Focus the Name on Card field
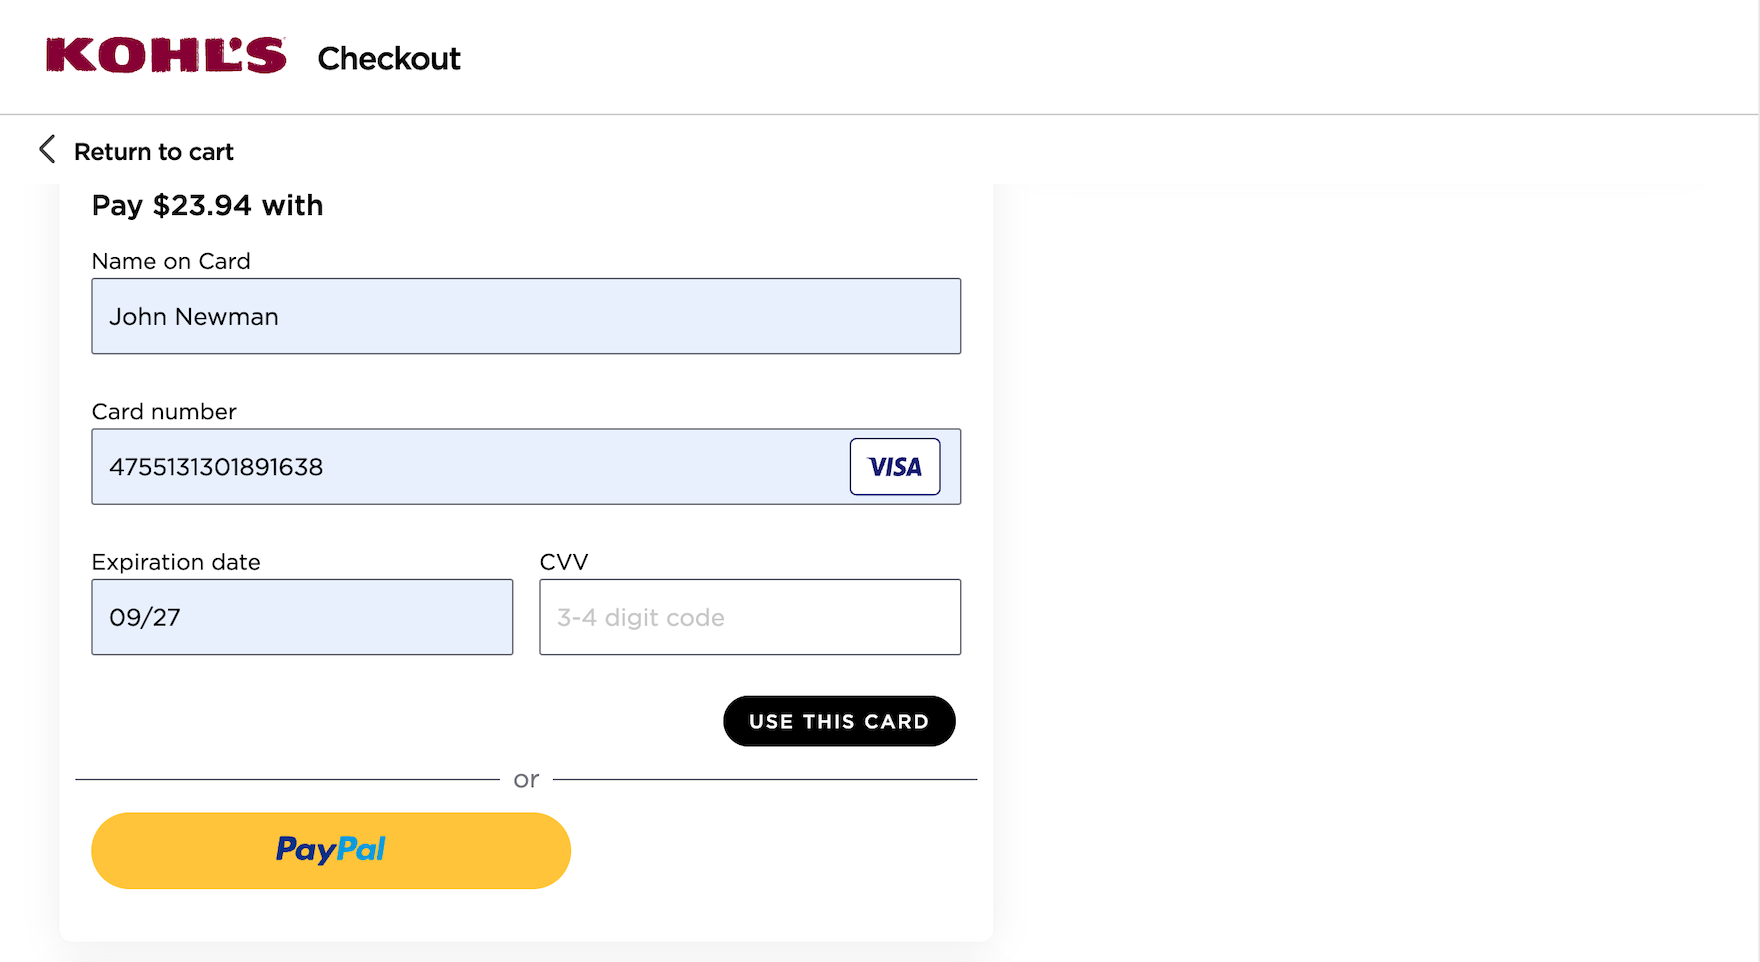1760x962 pixels. pos(526,316)
